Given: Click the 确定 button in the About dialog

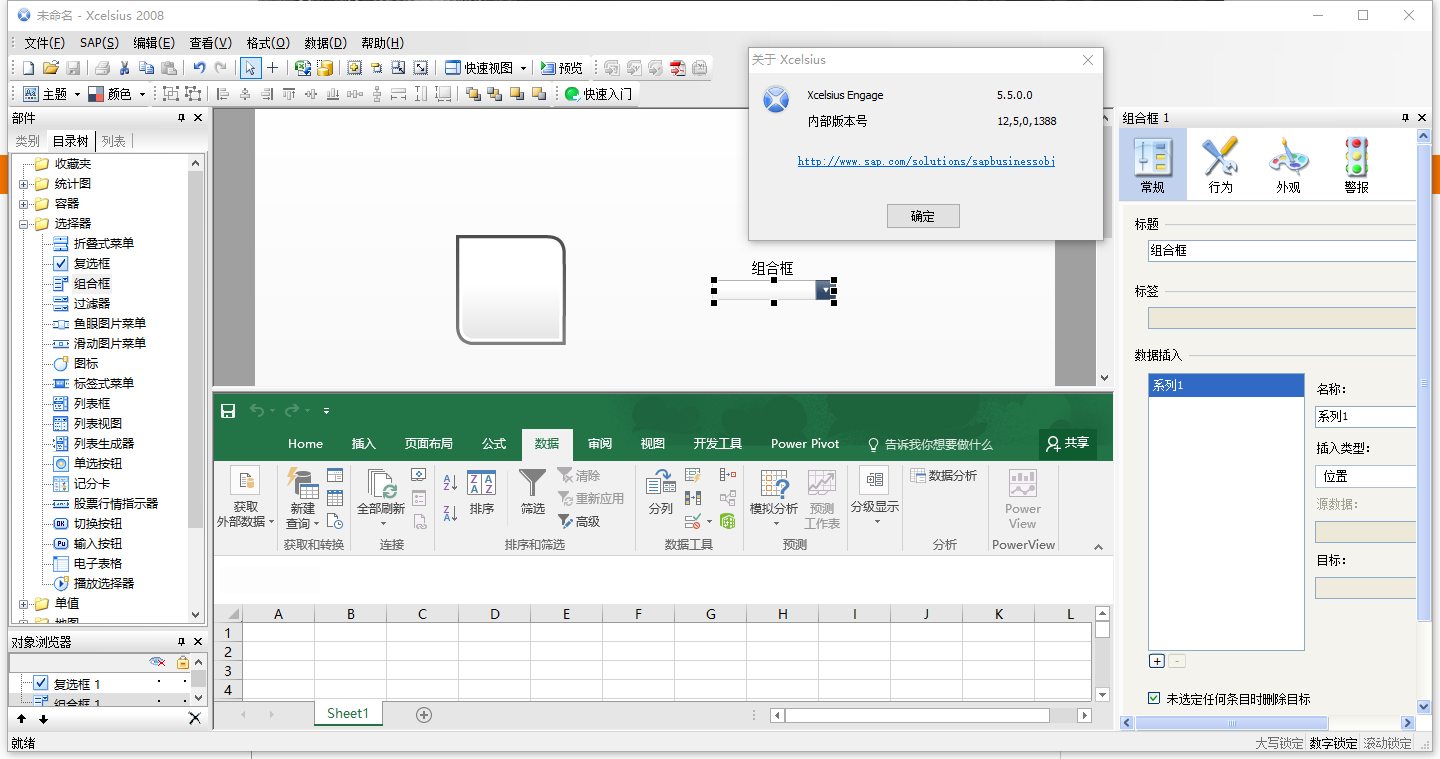Looking at the screenshot, I should point(923,216).
